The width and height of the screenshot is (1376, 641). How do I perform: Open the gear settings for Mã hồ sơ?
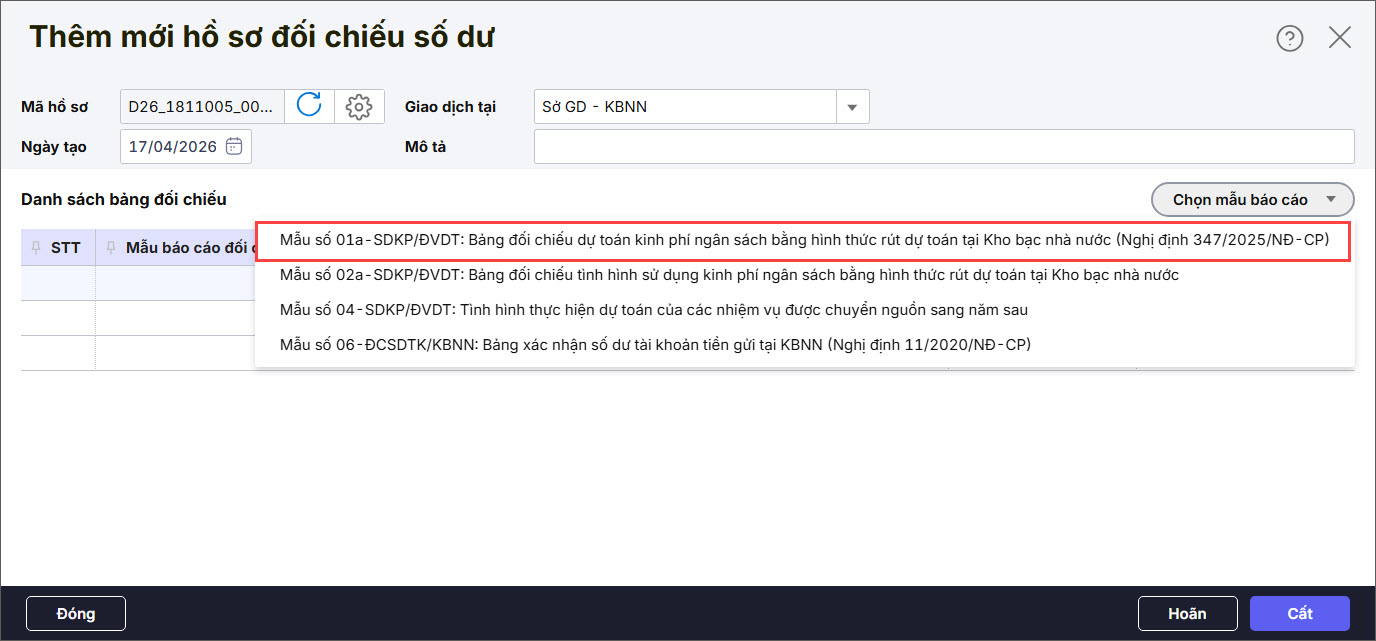tap(359, 106)
